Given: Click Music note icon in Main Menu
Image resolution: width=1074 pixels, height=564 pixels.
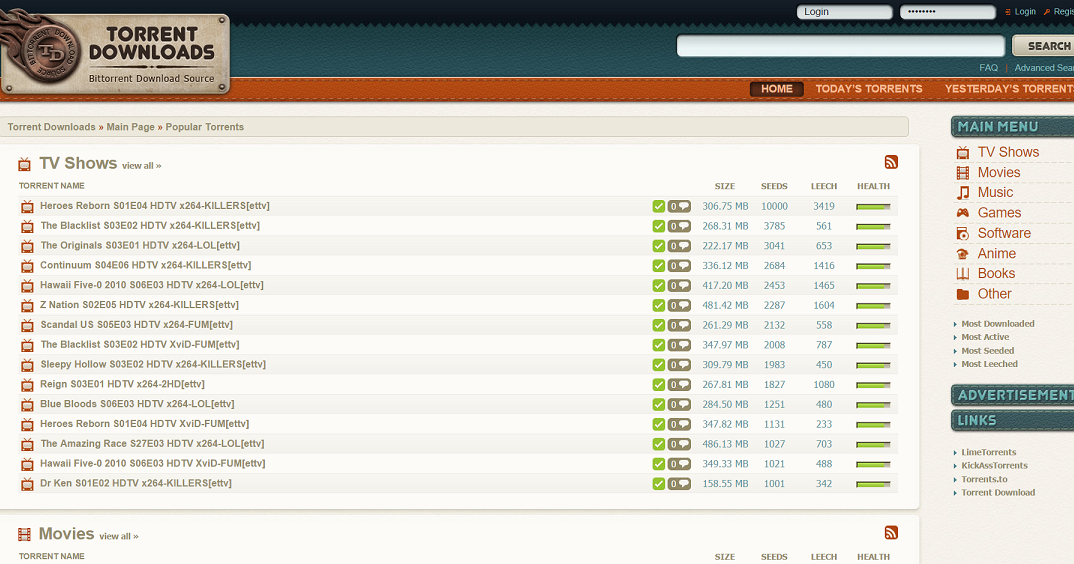Looking at the screenshot, I should click(962, 193).
